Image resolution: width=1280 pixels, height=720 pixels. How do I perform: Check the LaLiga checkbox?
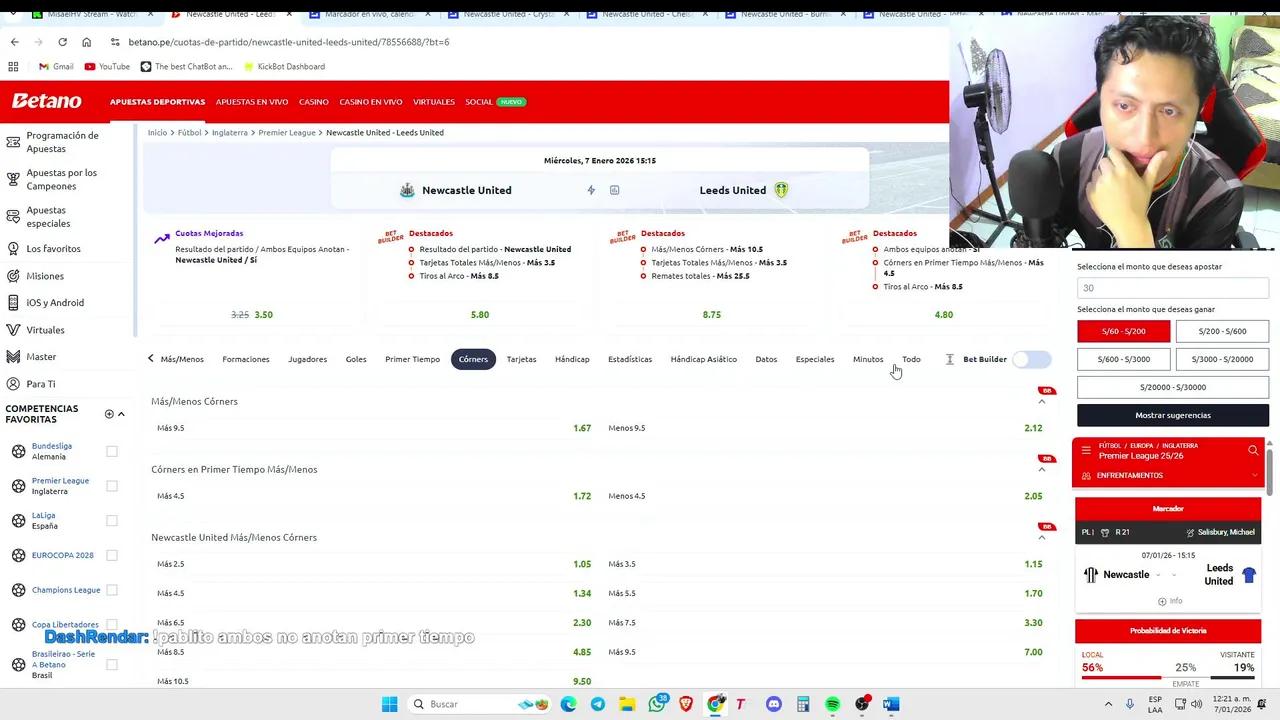tap(112, 520)
